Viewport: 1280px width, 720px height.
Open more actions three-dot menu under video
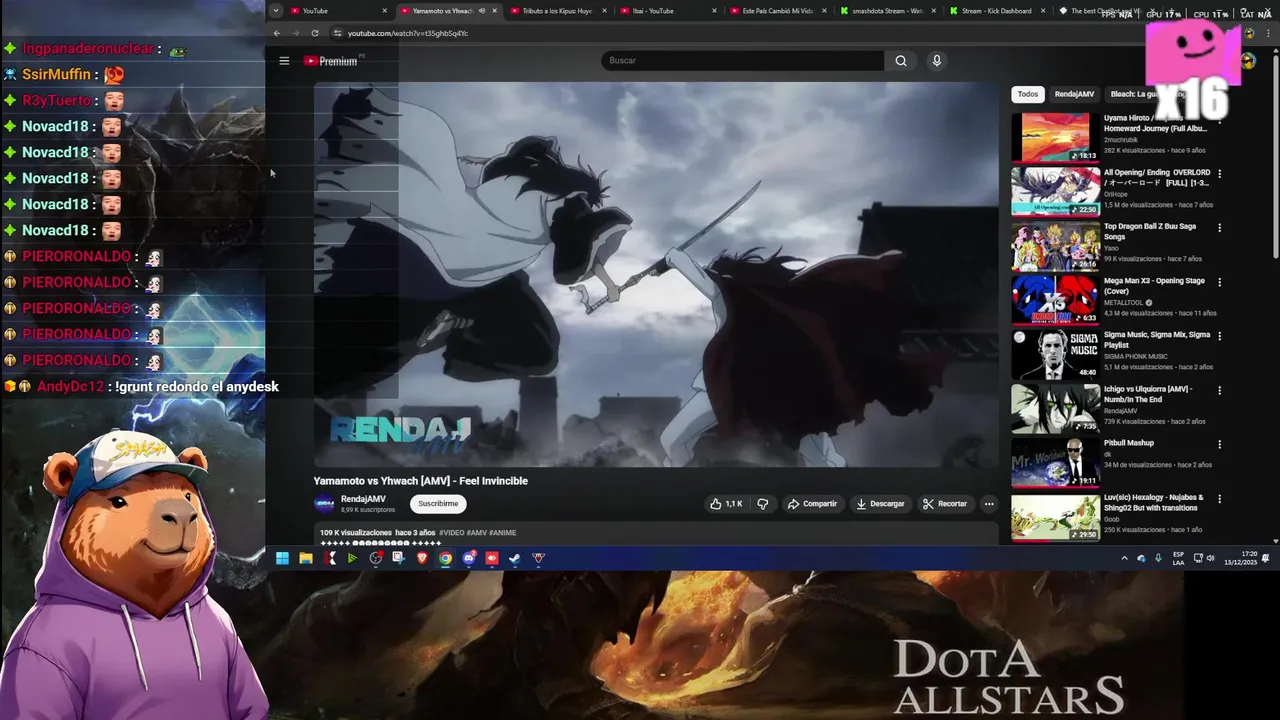click(989, 504)
